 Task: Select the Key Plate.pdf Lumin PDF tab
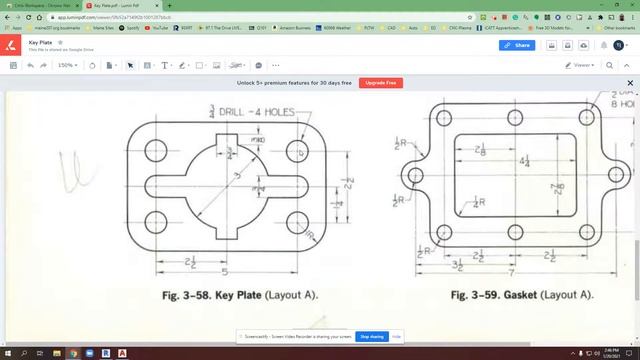[x=122, y=6]
